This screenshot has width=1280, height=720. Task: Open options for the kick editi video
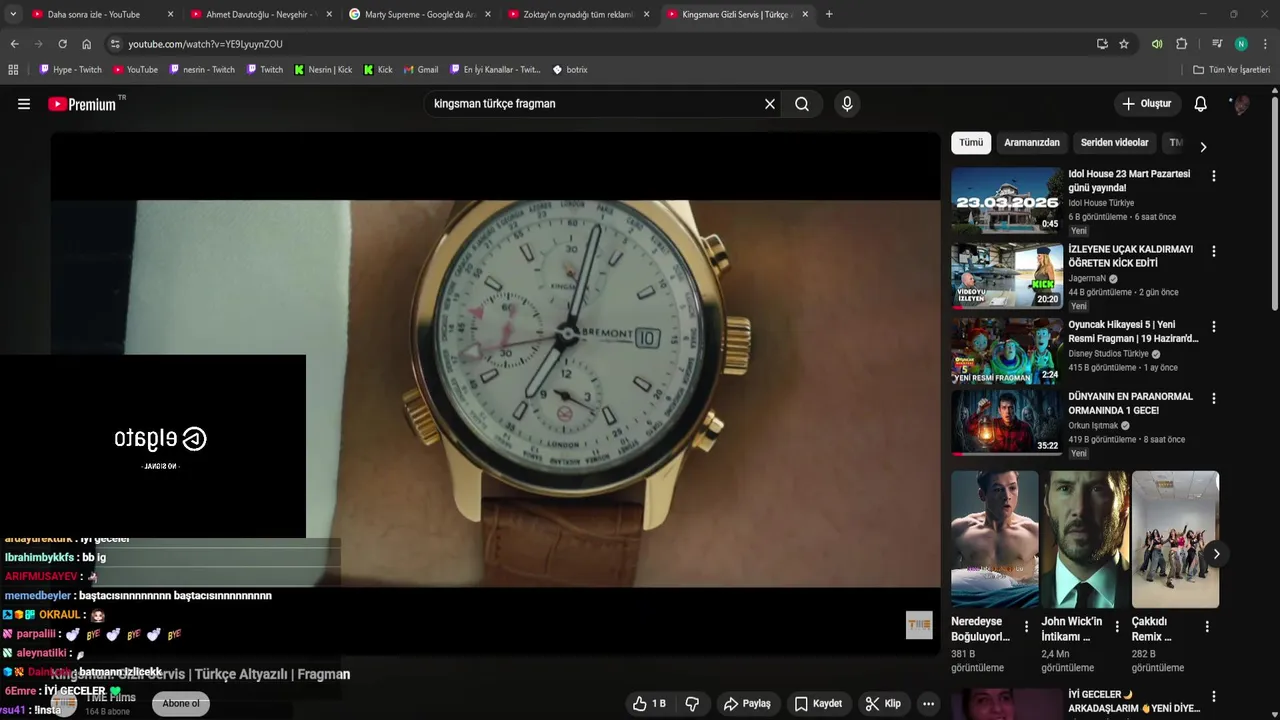[1214, 252]
